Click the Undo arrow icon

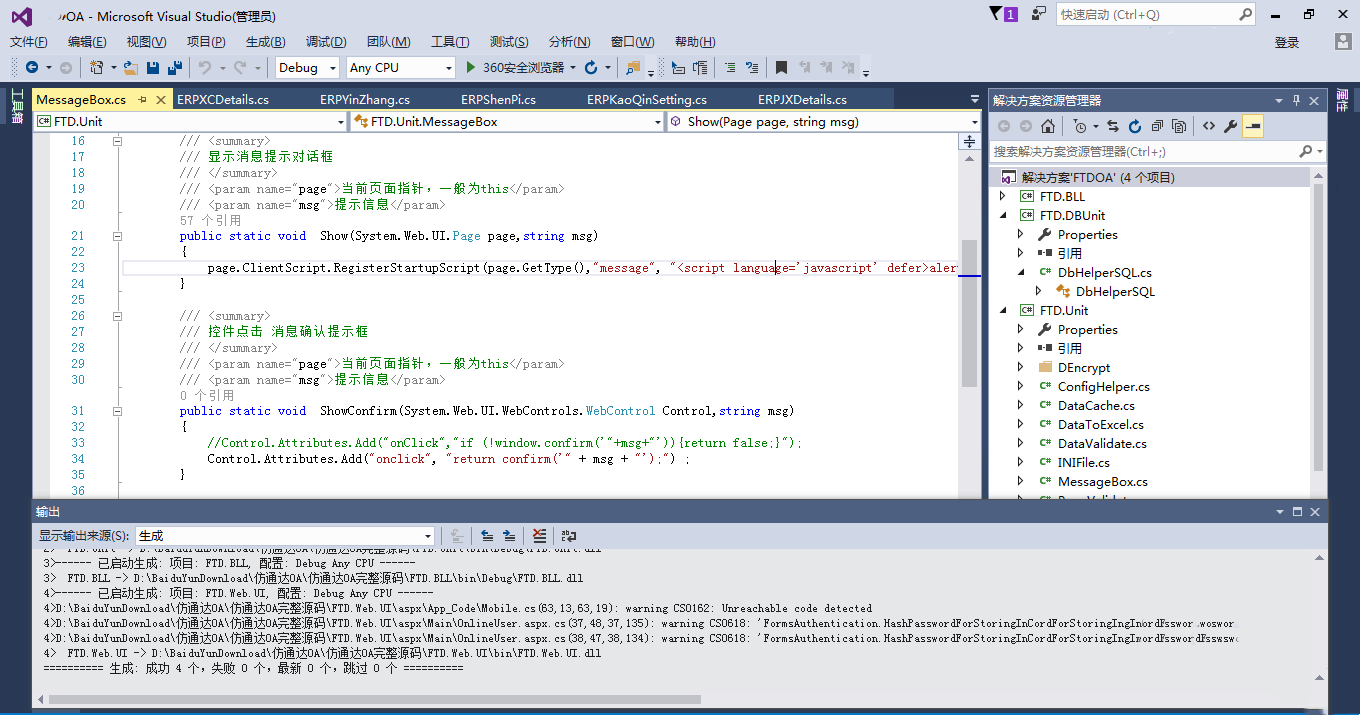[x=204, y=68]
